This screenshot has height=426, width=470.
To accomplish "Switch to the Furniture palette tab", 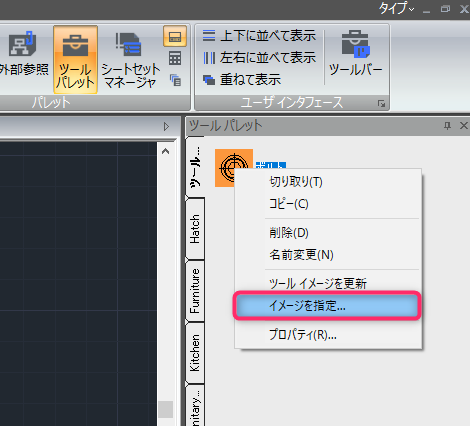I will click(x=195, y=291).
